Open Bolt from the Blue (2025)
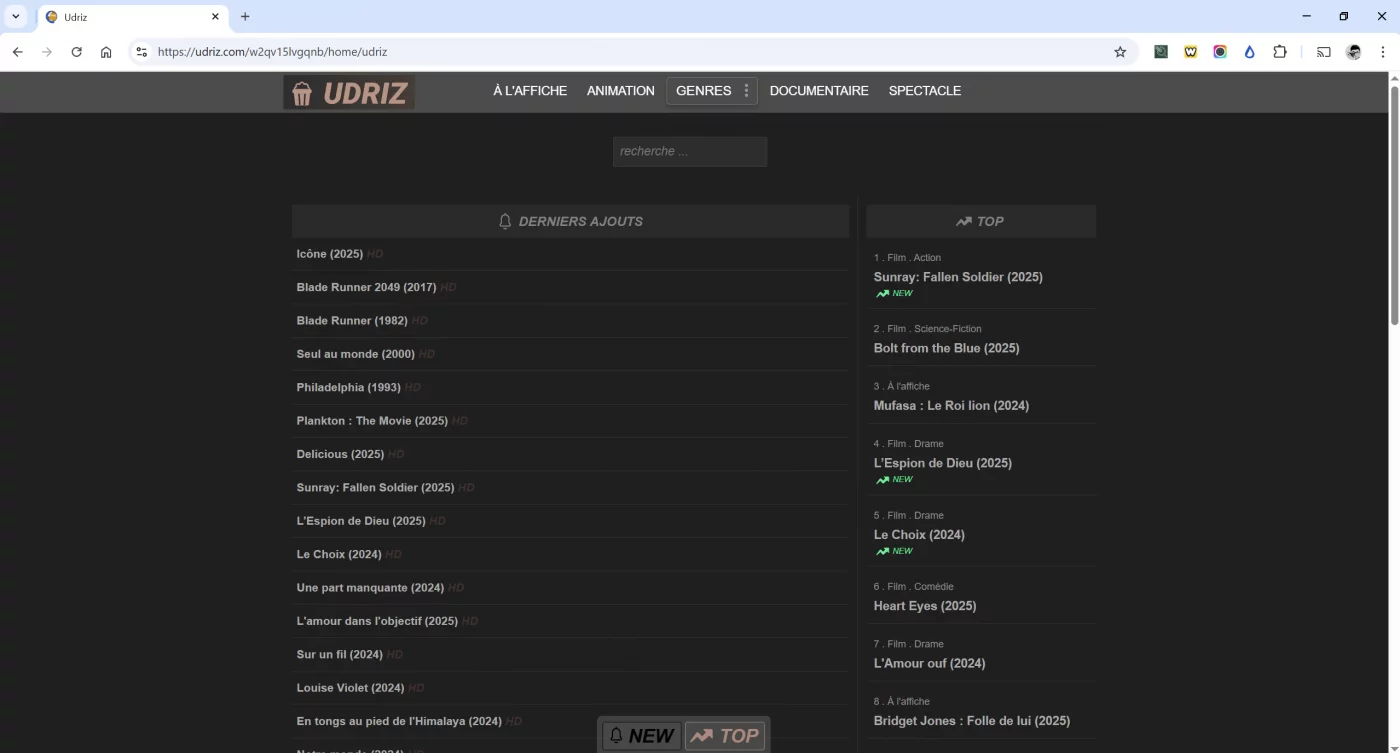This screenshot has height=753, width=1400. [946, 348]
